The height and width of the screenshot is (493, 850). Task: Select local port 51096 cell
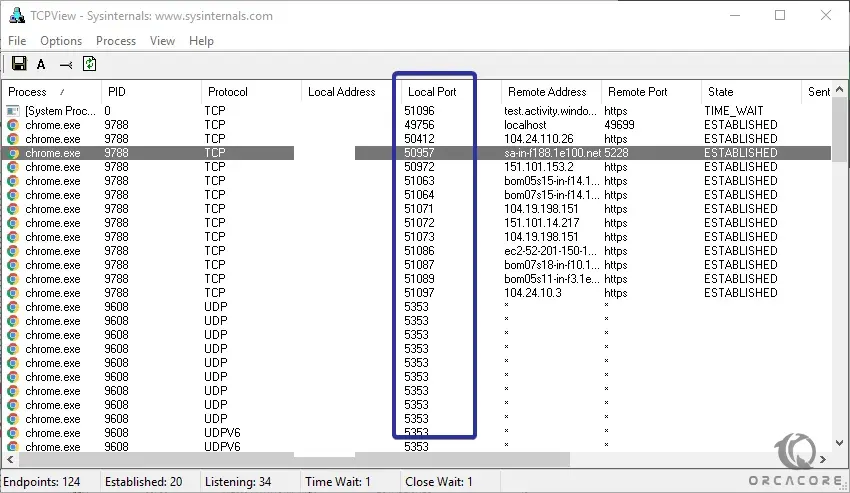(419, 111)
